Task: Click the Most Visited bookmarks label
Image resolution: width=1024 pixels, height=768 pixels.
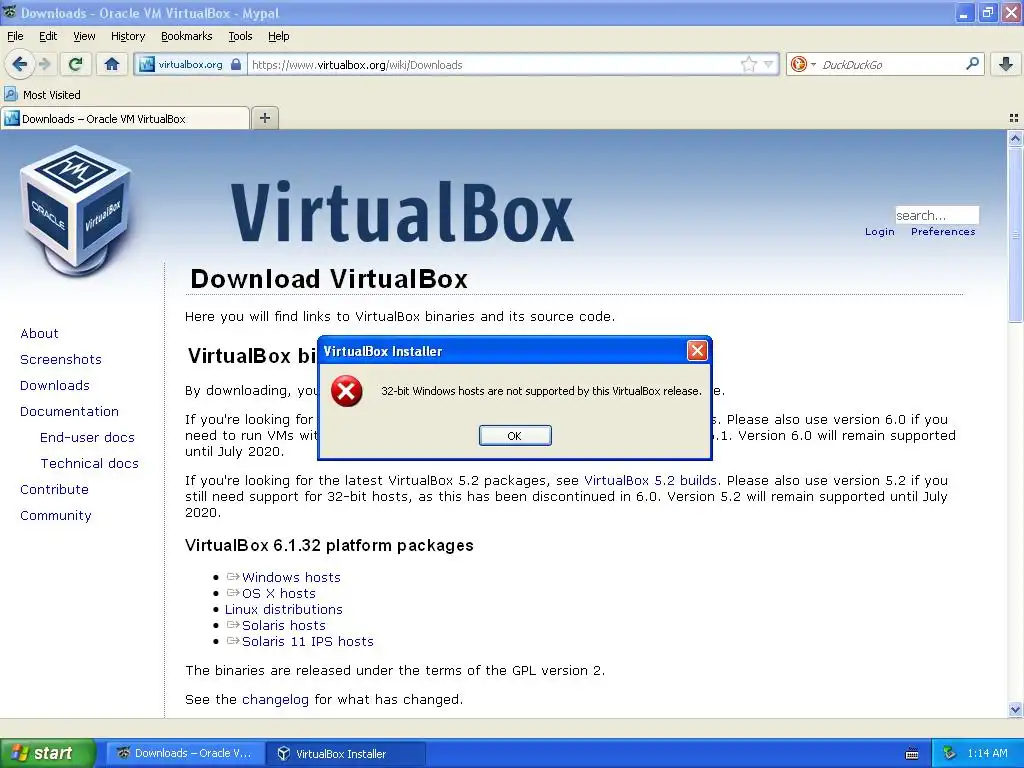Action: tap(52, 95)
